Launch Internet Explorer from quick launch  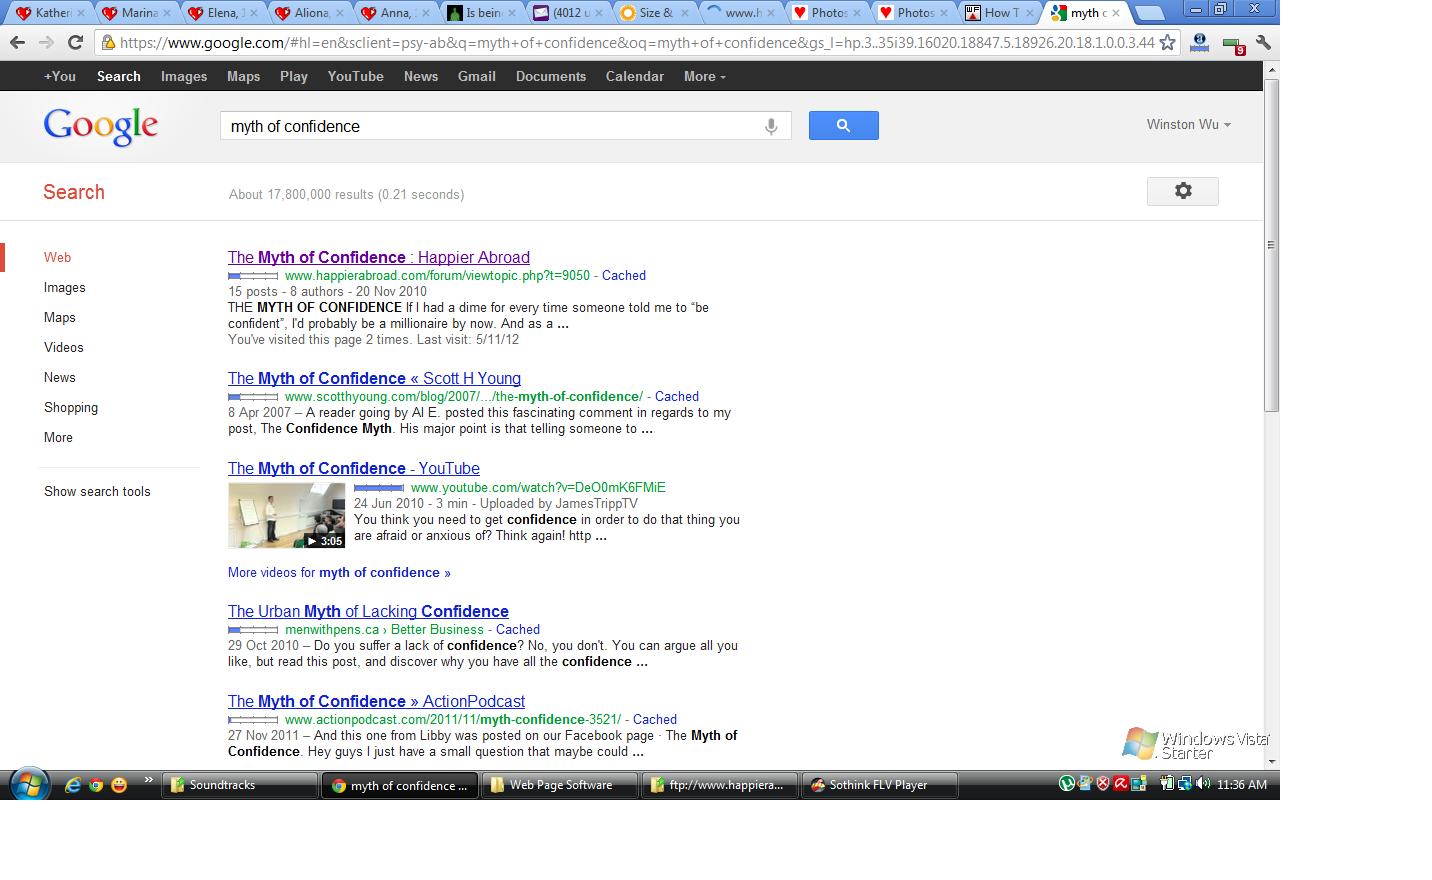coord(72,785)
